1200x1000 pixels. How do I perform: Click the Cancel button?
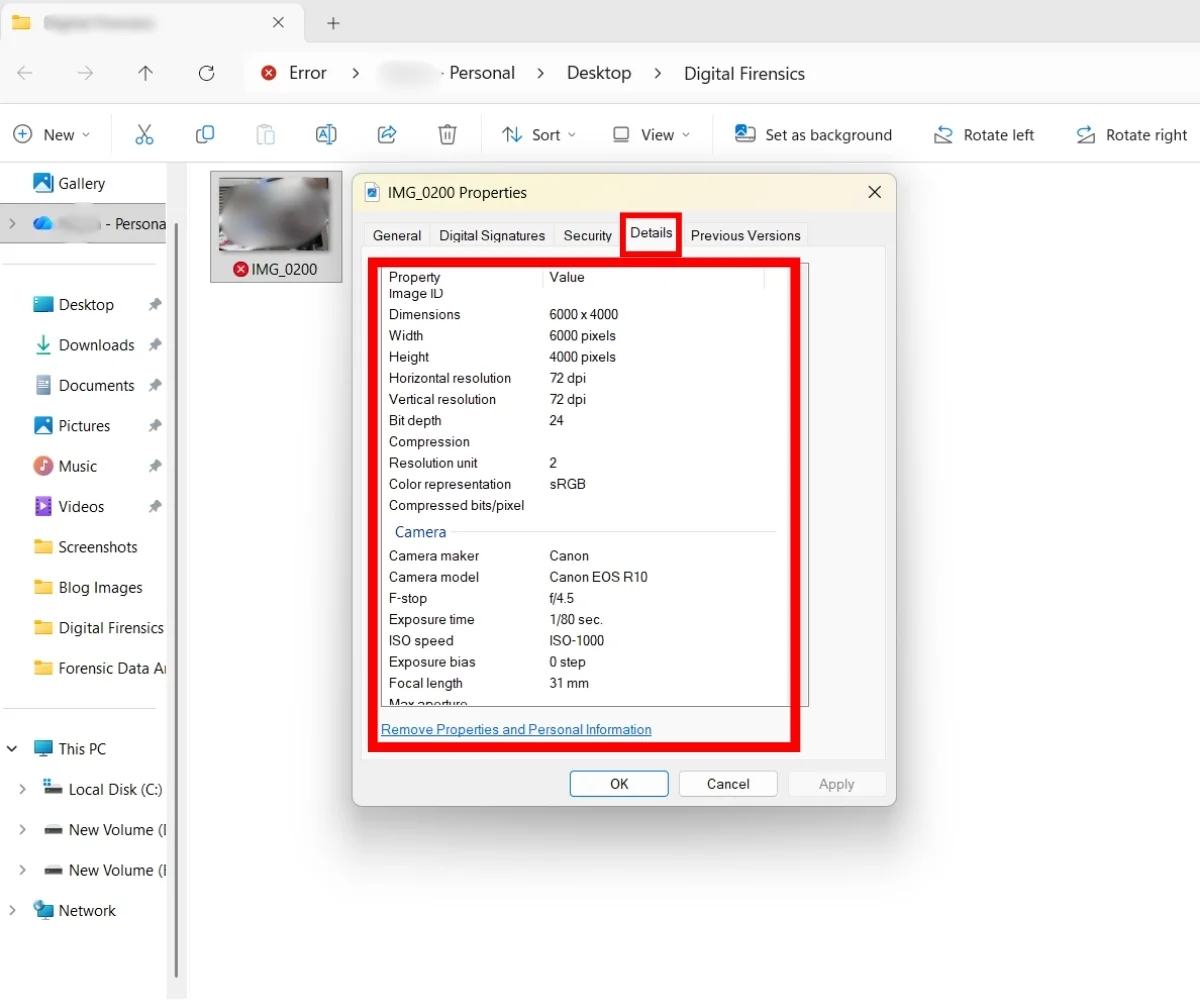coord(728,784)
